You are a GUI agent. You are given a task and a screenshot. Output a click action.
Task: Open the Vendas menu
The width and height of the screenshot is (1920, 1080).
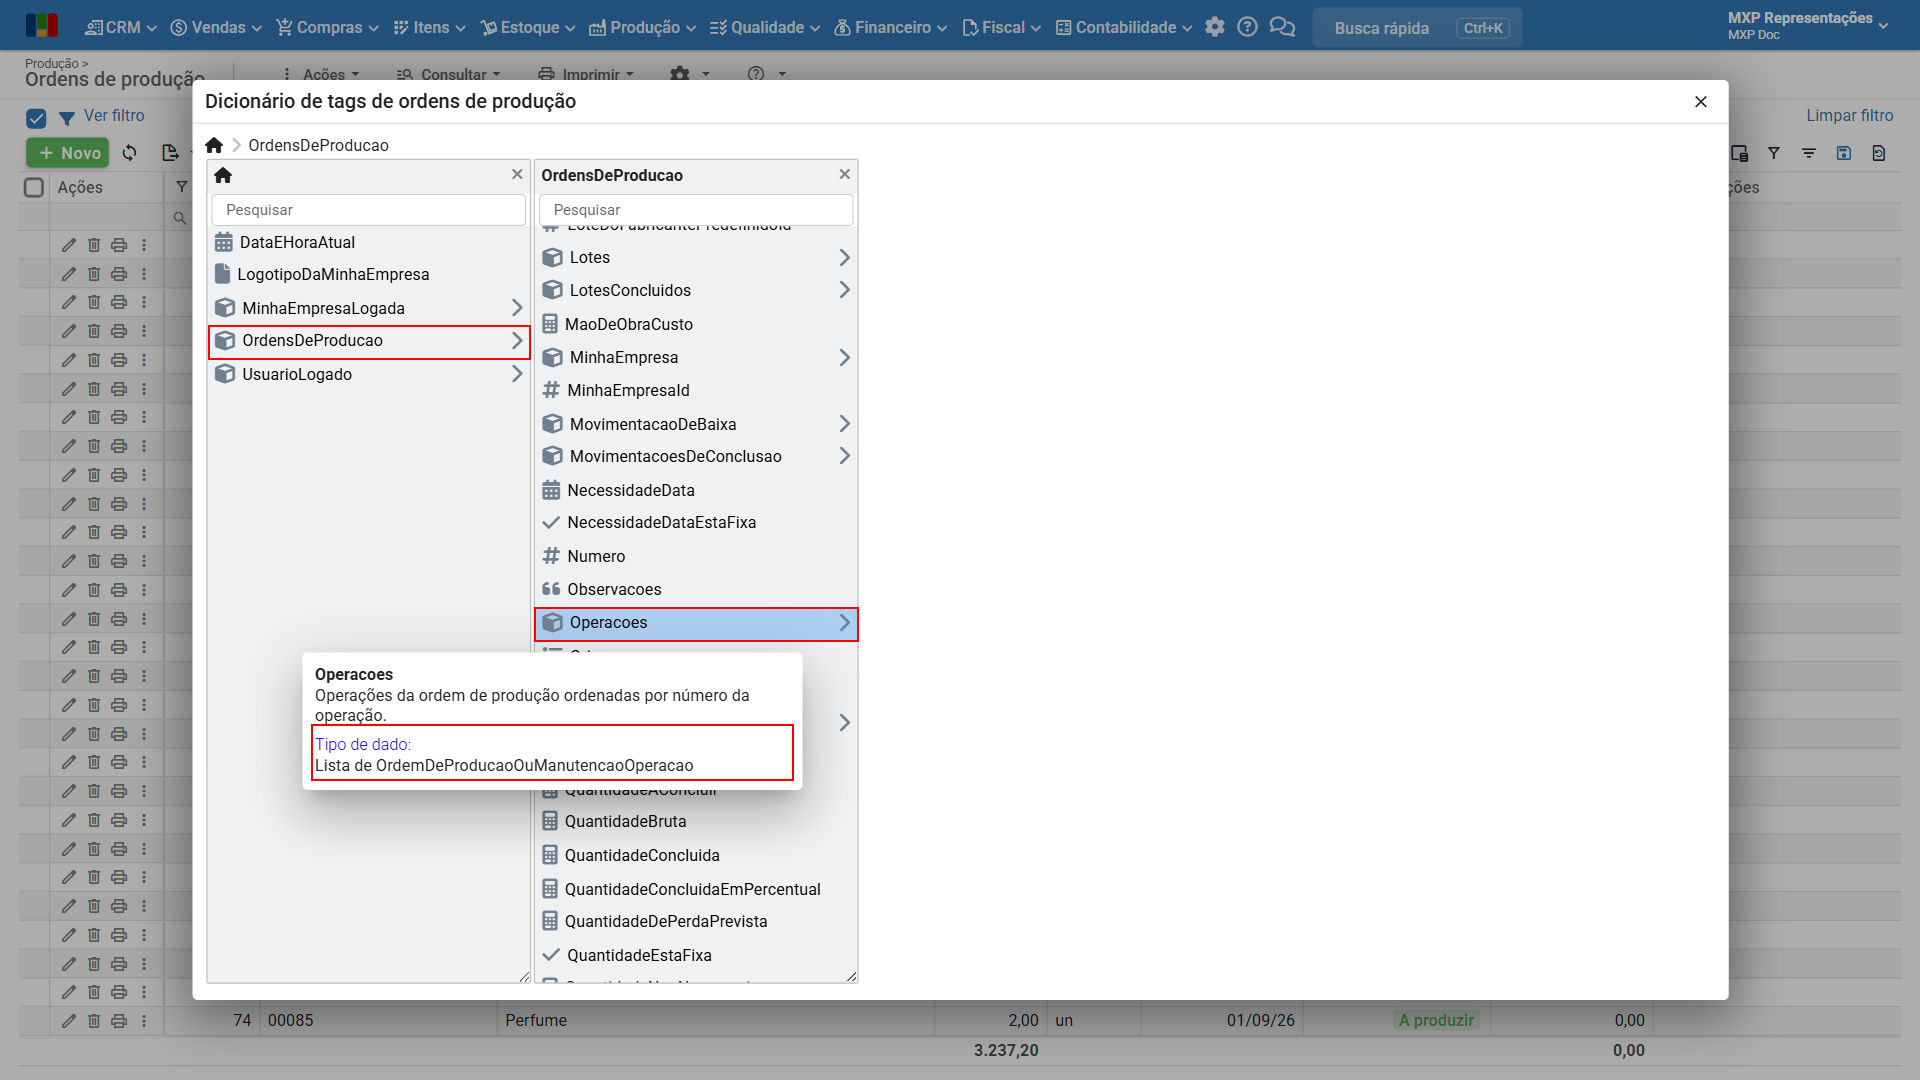click(216, 27)
